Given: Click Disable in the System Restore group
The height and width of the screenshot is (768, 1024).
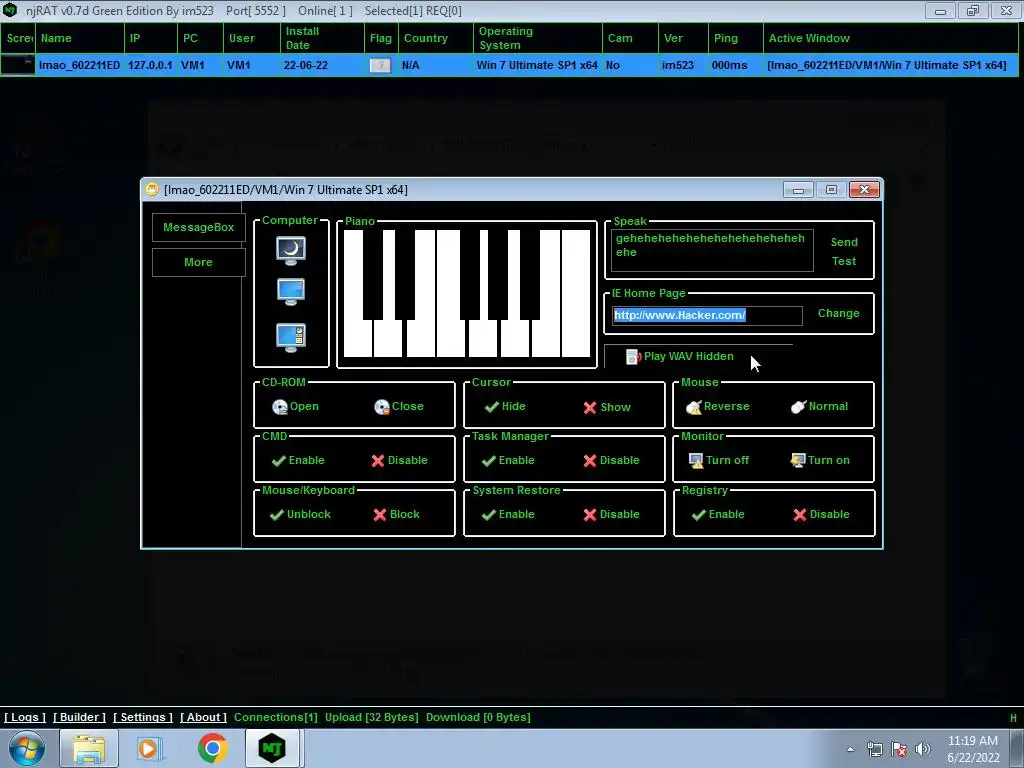Looking at the screenshot, I should tap(611, 515).
